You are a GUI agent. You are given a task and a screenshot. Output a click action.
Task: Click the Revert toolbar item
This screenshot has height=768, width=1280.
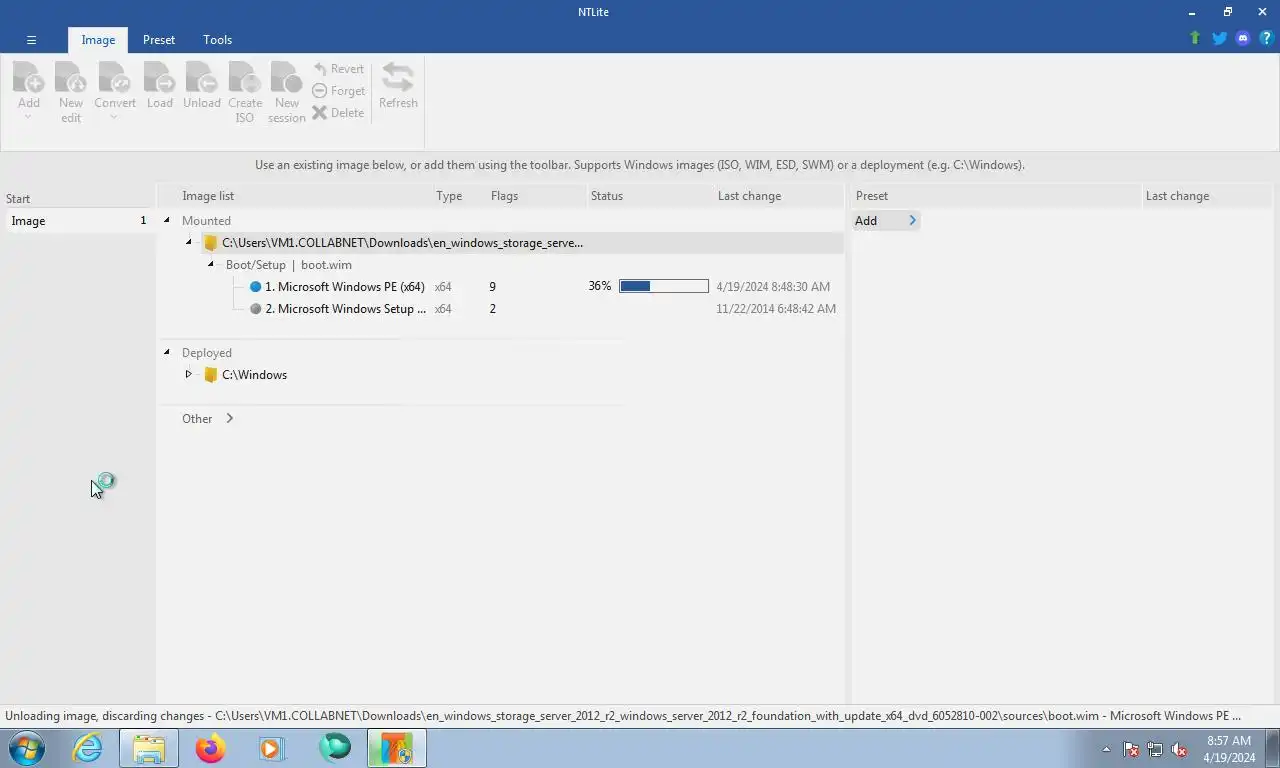[339, 69]
